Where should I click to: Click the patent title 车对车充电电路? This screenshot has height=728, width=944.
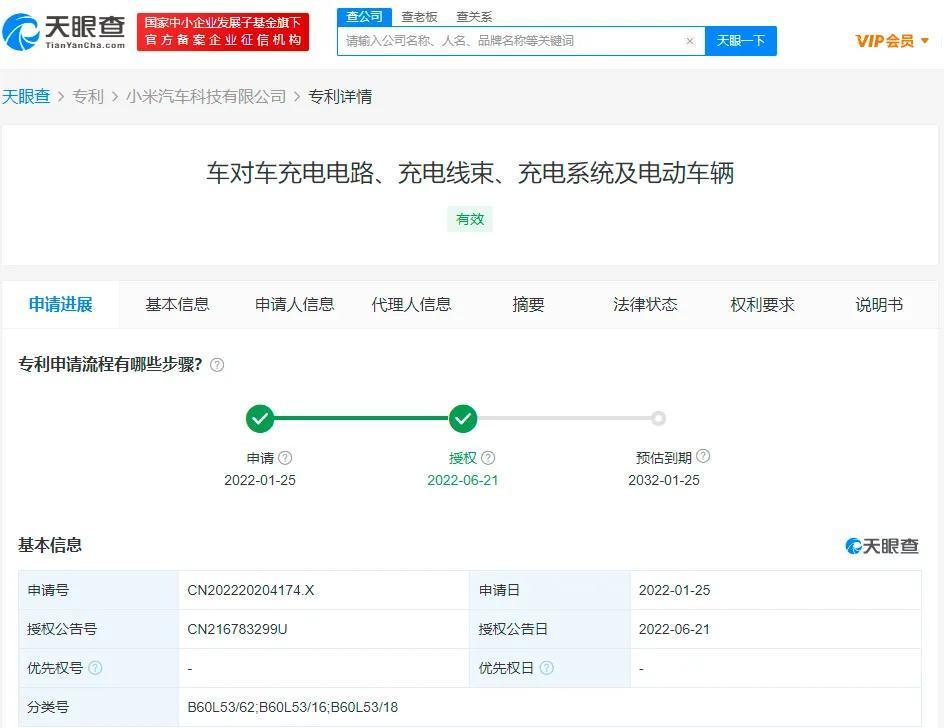pos(470,173)
